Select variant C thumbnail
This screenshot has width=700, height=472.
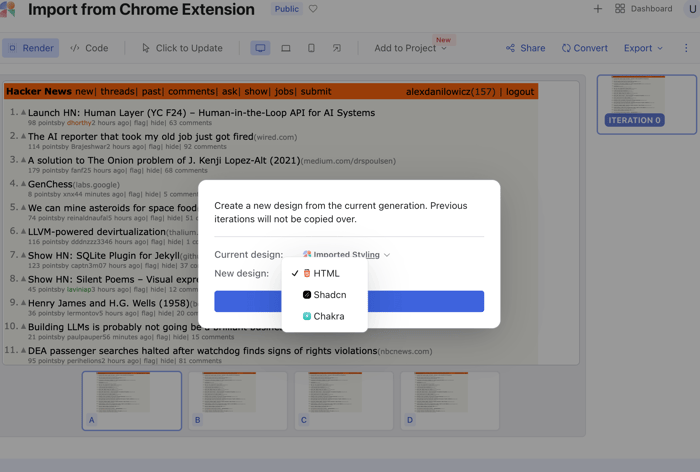tap(344, 401)
